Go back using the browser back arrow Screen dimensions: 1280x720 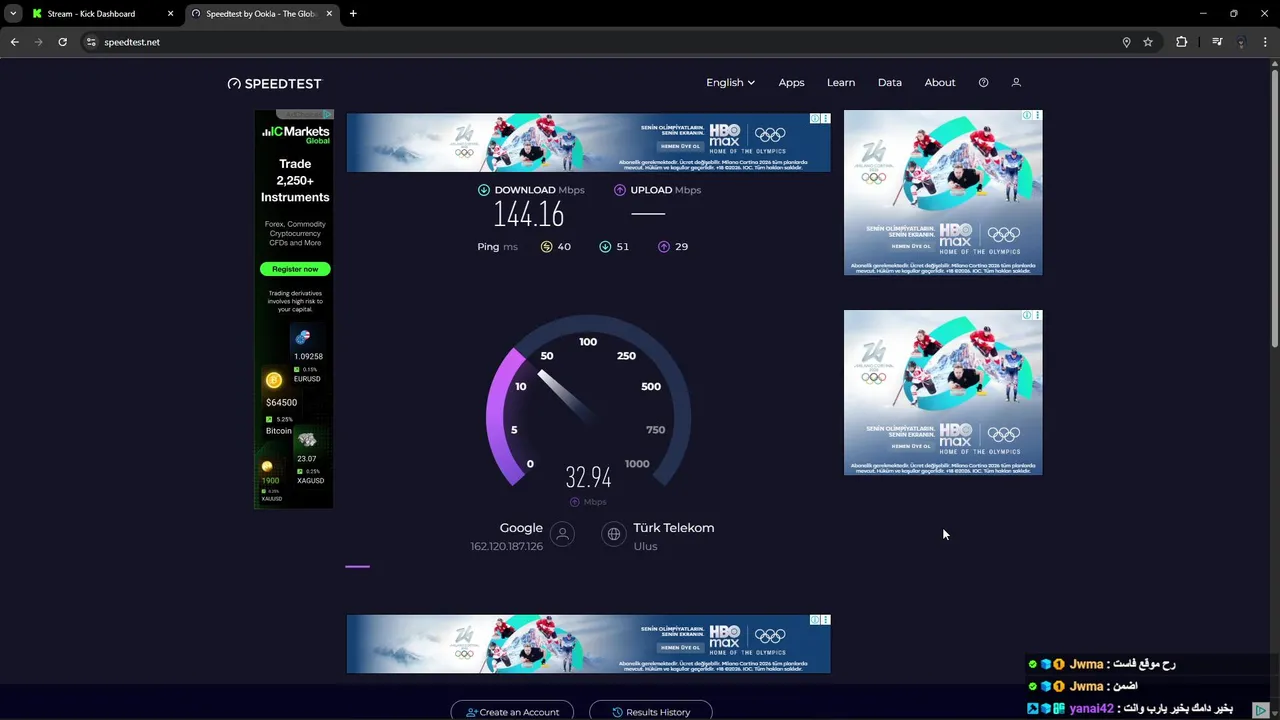[14, 42]
